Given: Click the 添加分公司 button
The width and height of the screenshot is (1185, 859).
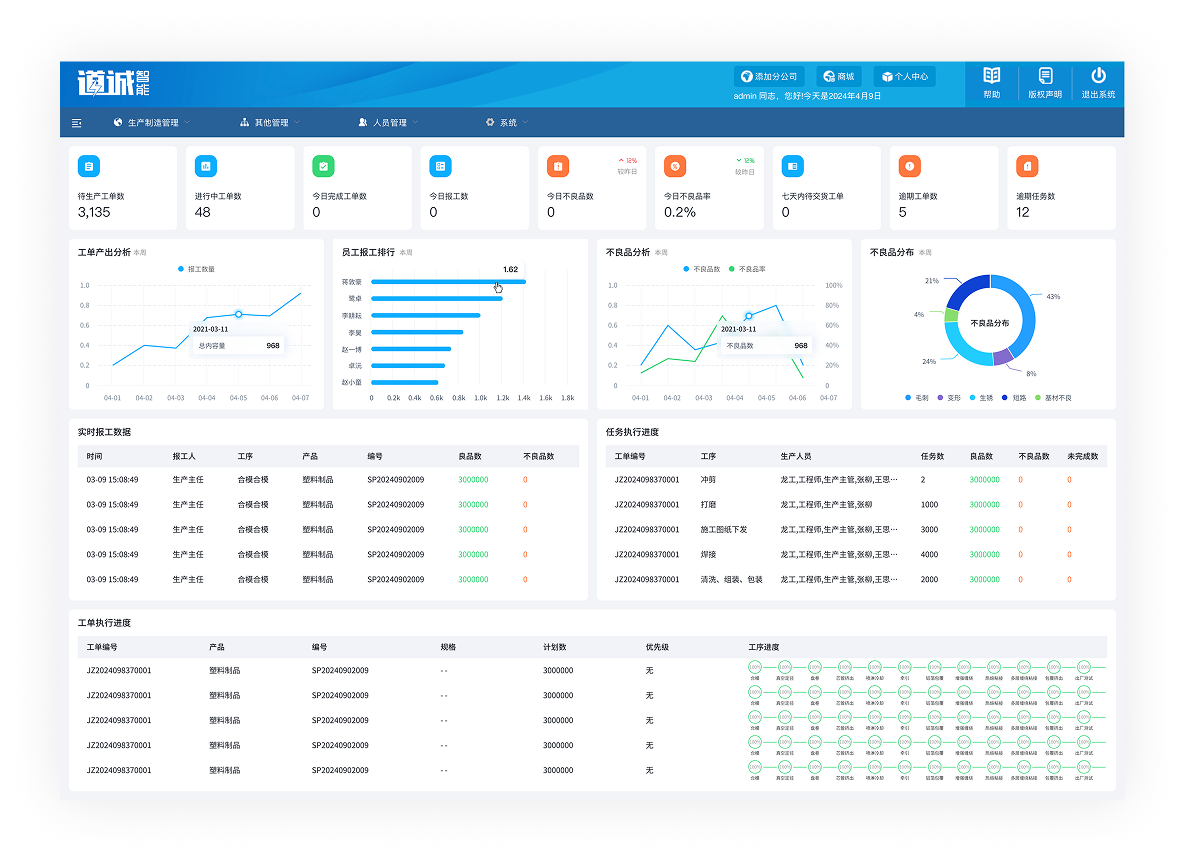Looking at the screenshot, I should click(x=769, y=76).
